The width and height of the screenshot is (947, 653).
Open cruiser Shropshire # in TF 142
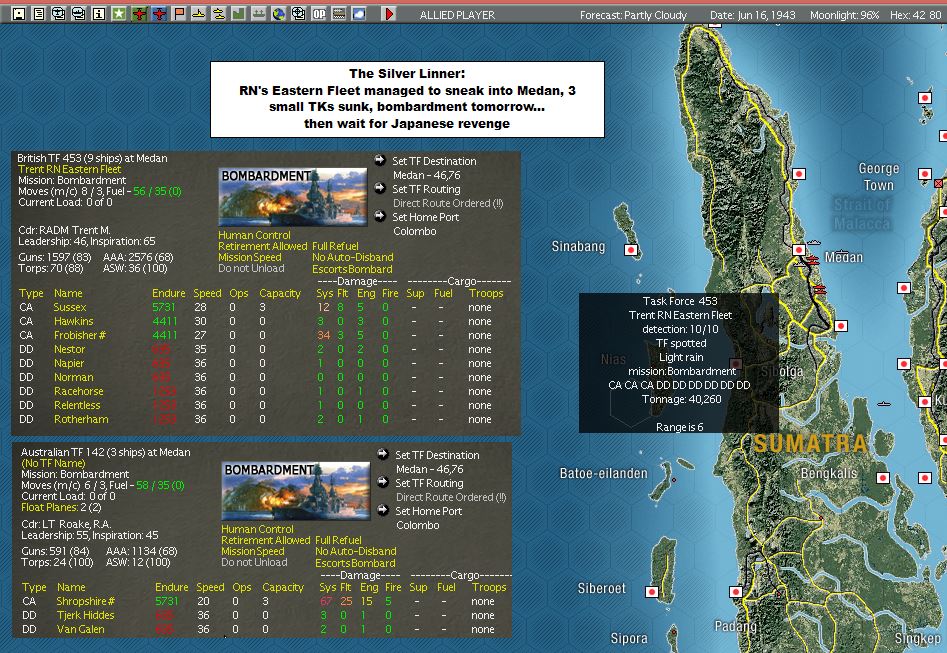(x=85, y=601)
